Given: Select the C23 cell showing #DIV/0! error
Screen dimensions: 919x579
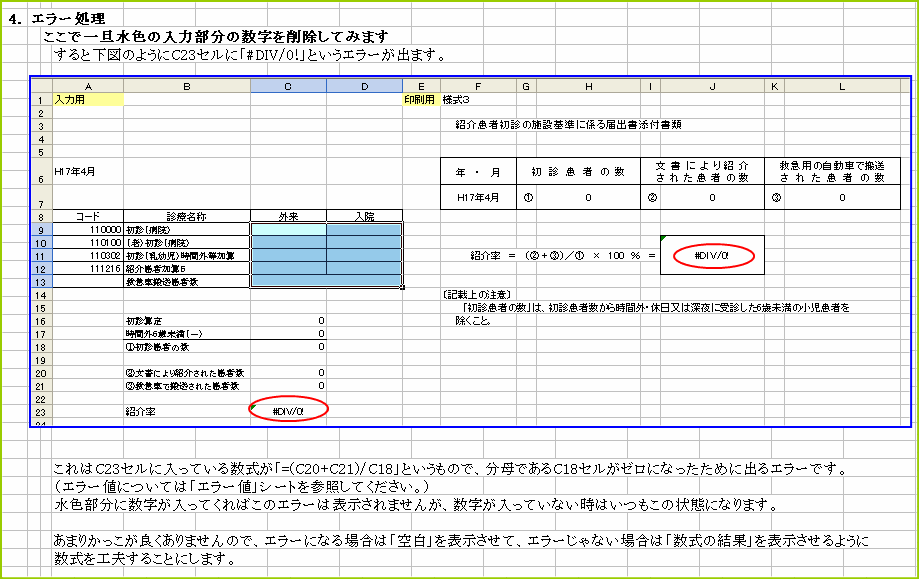Looking at the screenshot, I should coord(288,410).
